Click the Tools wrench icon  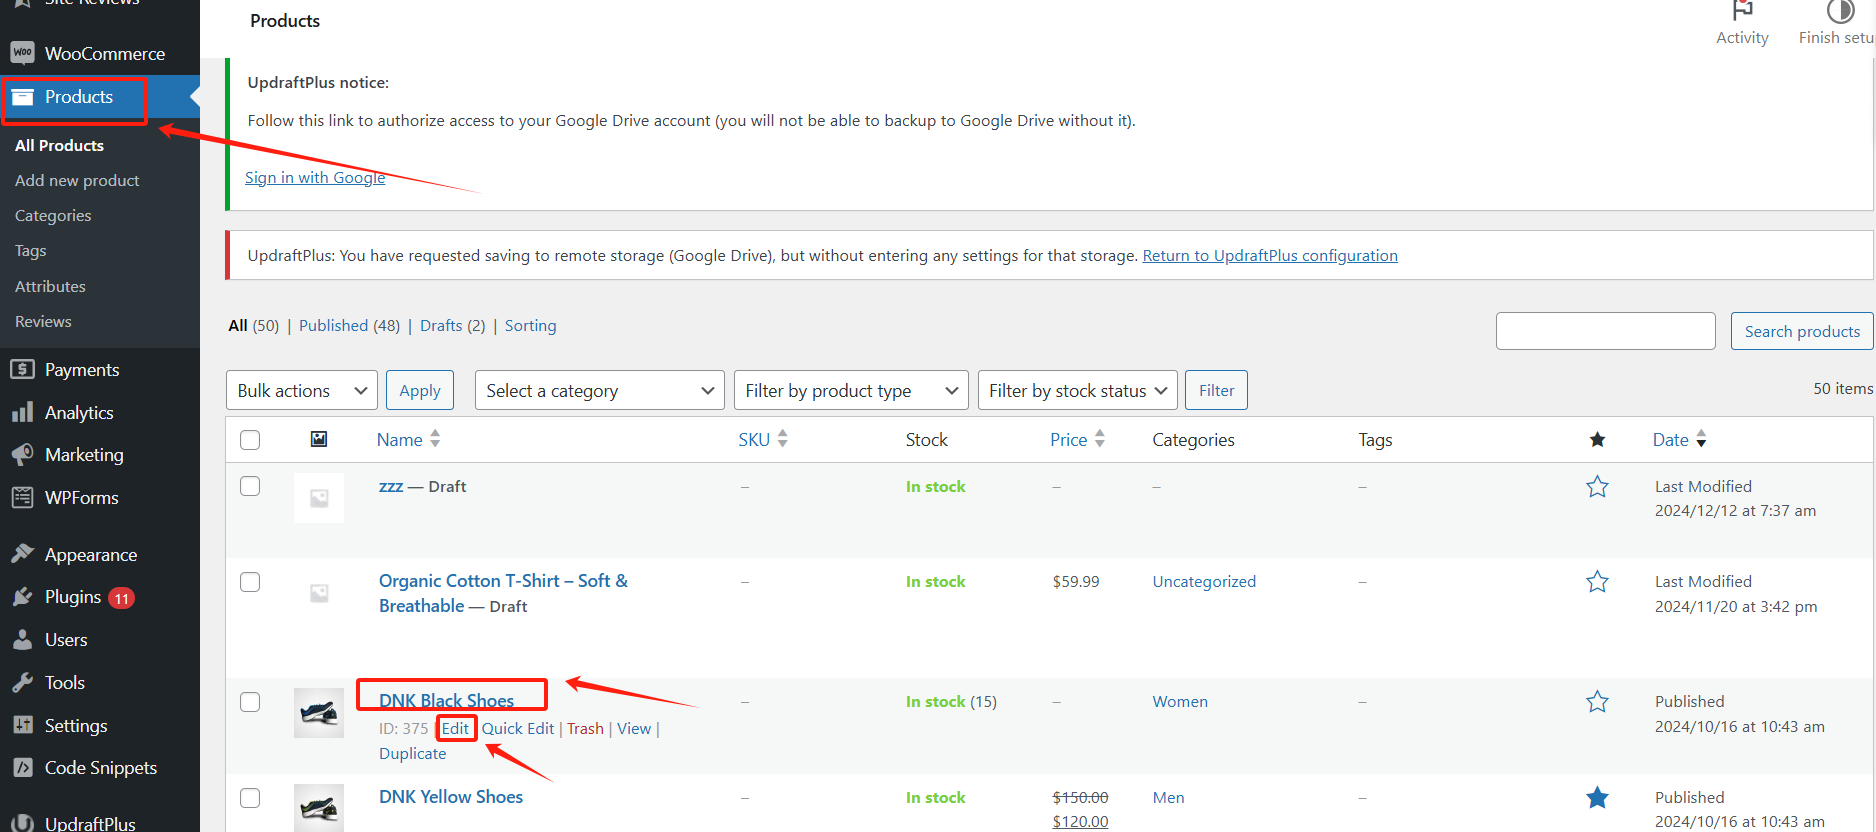pyautogui.click(x=22, y=682)
